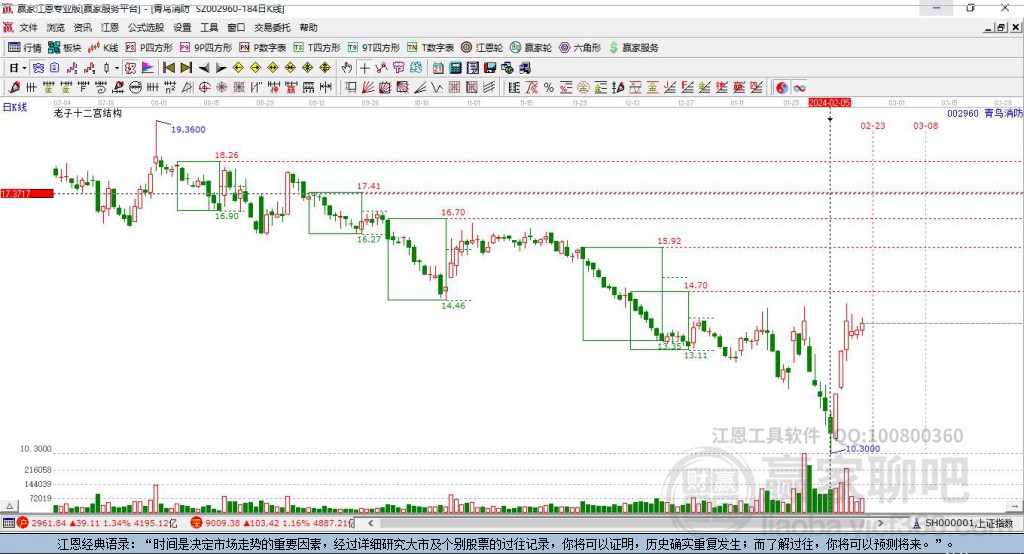Open the 工具 menu
1024x554 pixels.
pyautogui.click(x=209, y=27)
